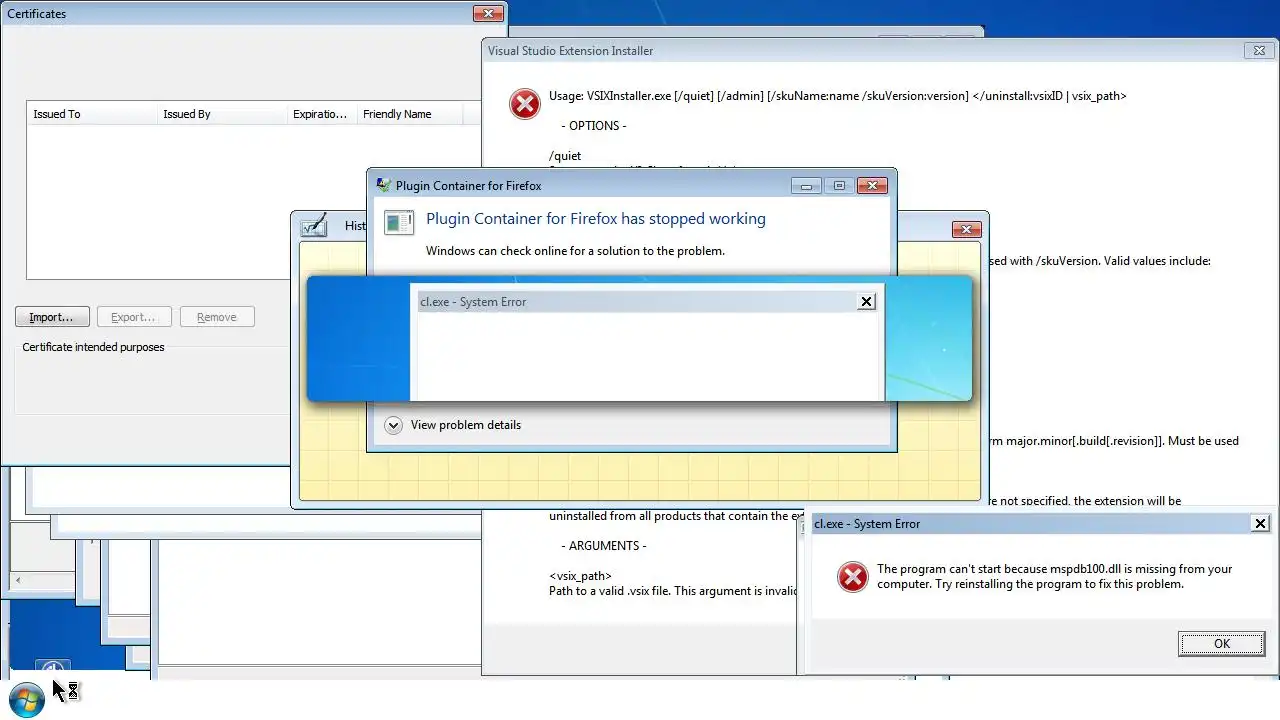The width and height of the screenshot is (1280, 720).
Task: Sort certificates by Issued To column
Action: 91,114
